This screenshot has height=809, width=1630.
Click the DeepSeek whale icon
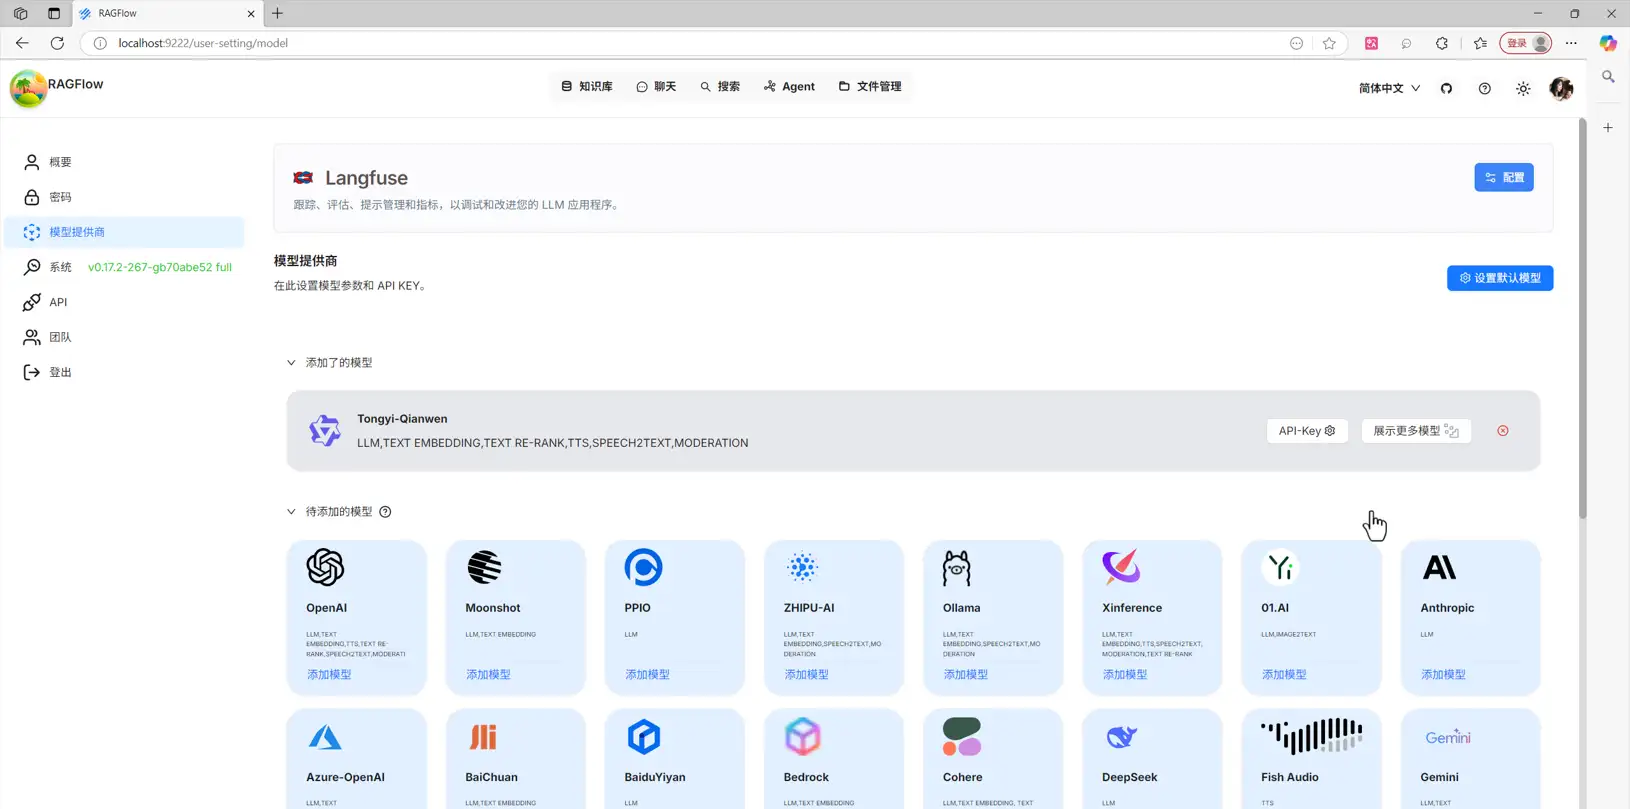point(1121,737)
